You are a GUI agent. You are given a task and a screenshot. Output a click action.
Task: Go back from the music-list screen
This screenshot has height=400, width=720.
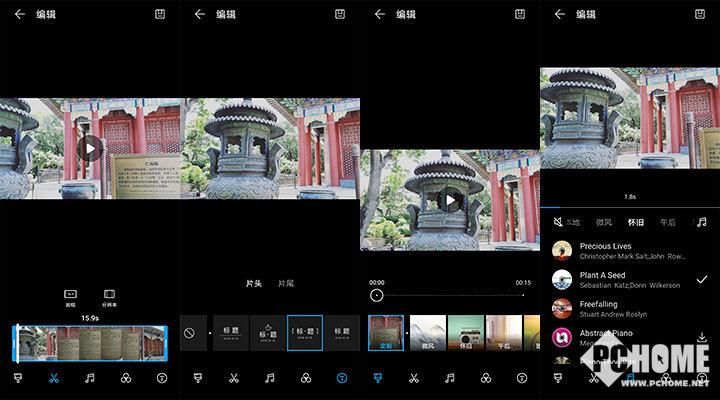click(x=560, y=14)
